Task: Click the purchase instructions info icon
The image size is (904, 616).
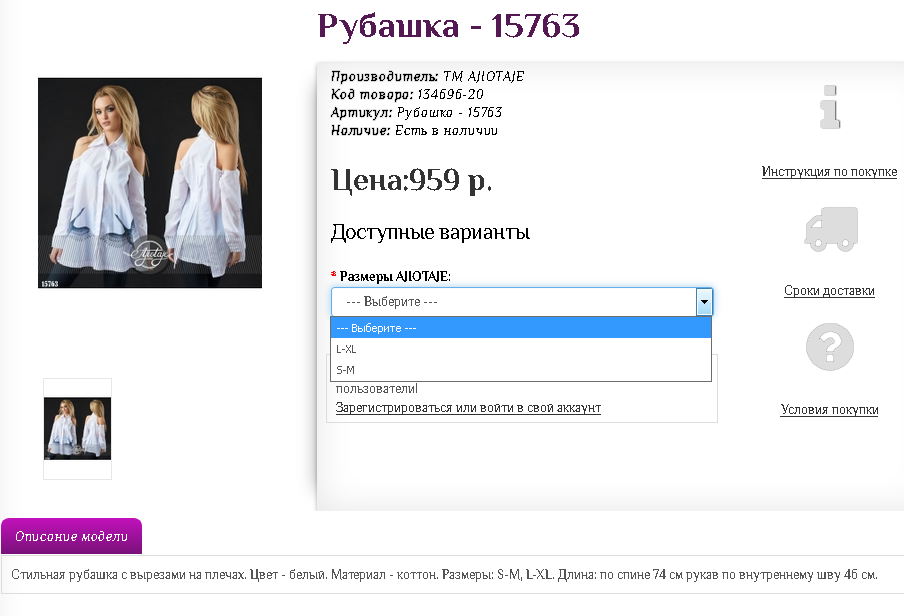Action: 829,108
